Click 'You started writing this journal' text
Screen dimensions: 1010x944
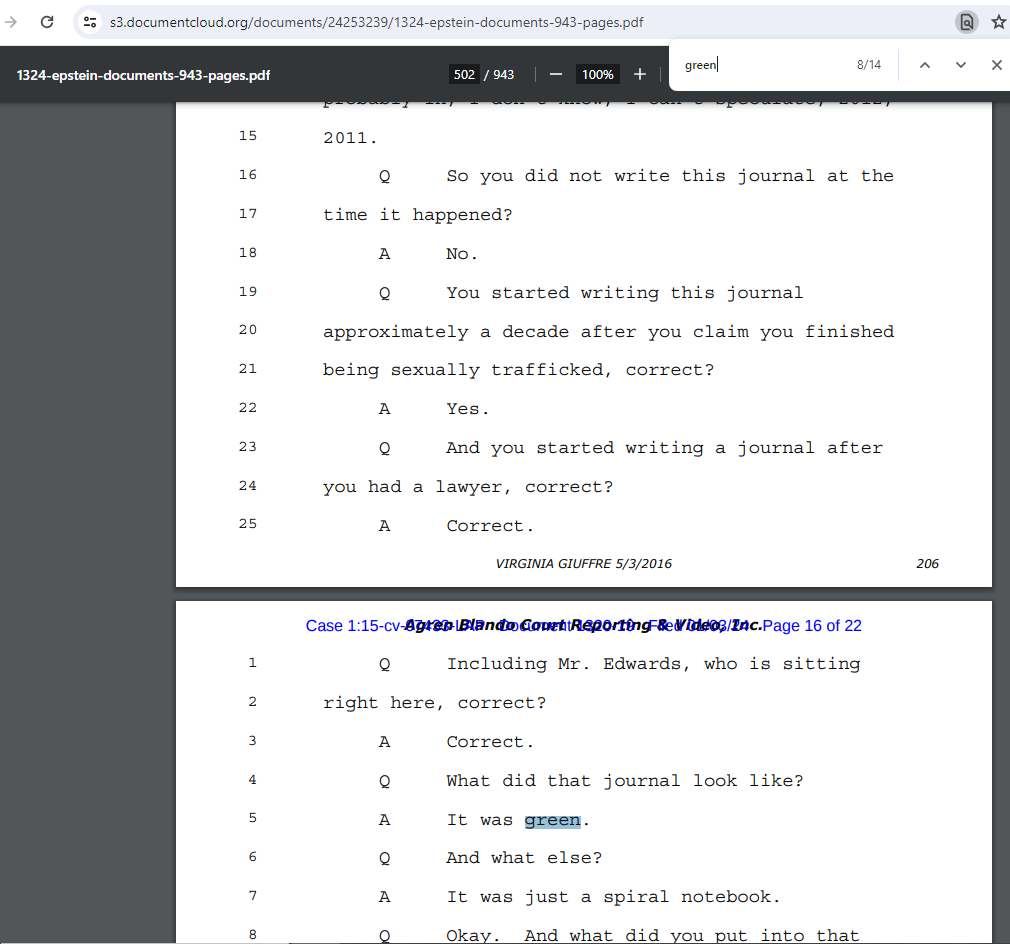tap(625, 293)
